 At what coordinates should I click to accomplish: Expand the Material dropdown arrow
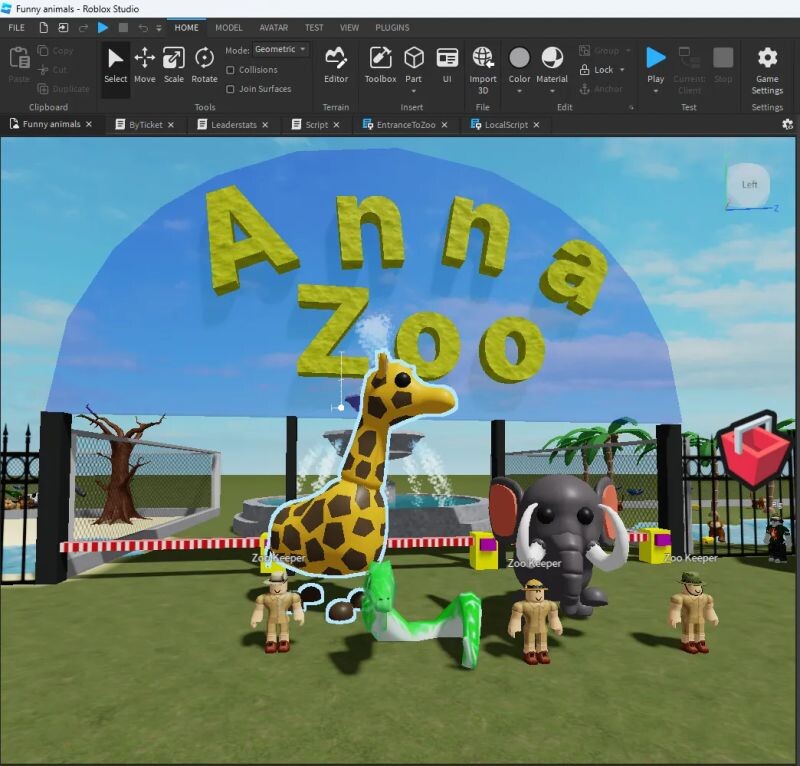(552, 91)
